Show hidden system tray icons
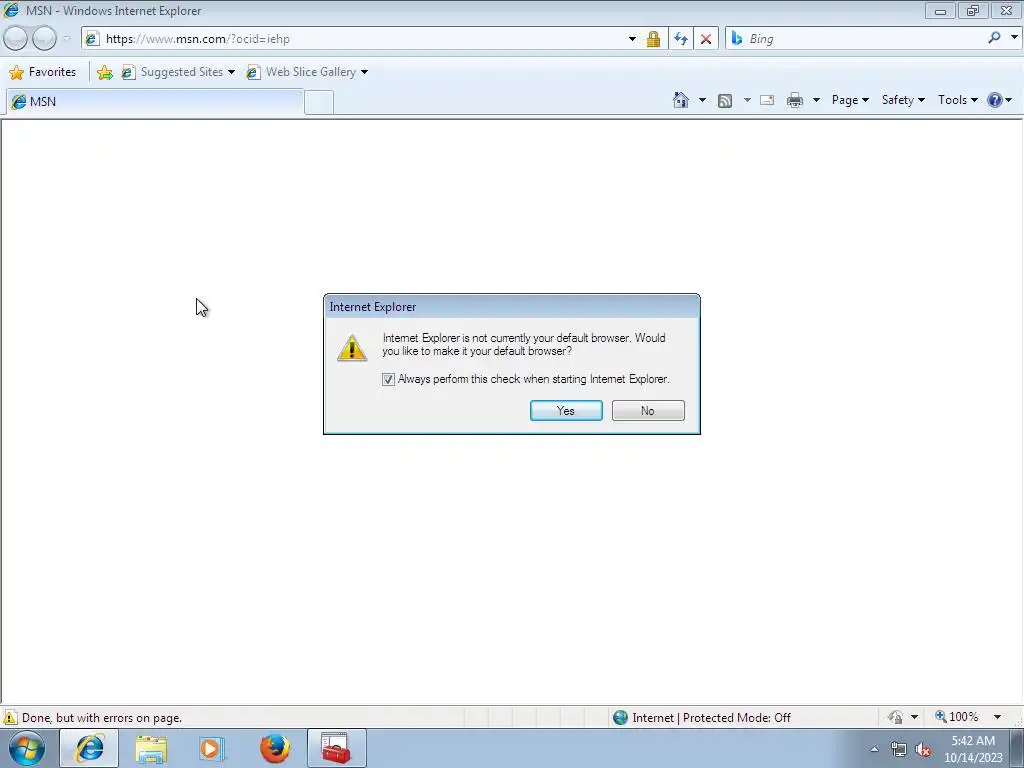 (874, 749)
